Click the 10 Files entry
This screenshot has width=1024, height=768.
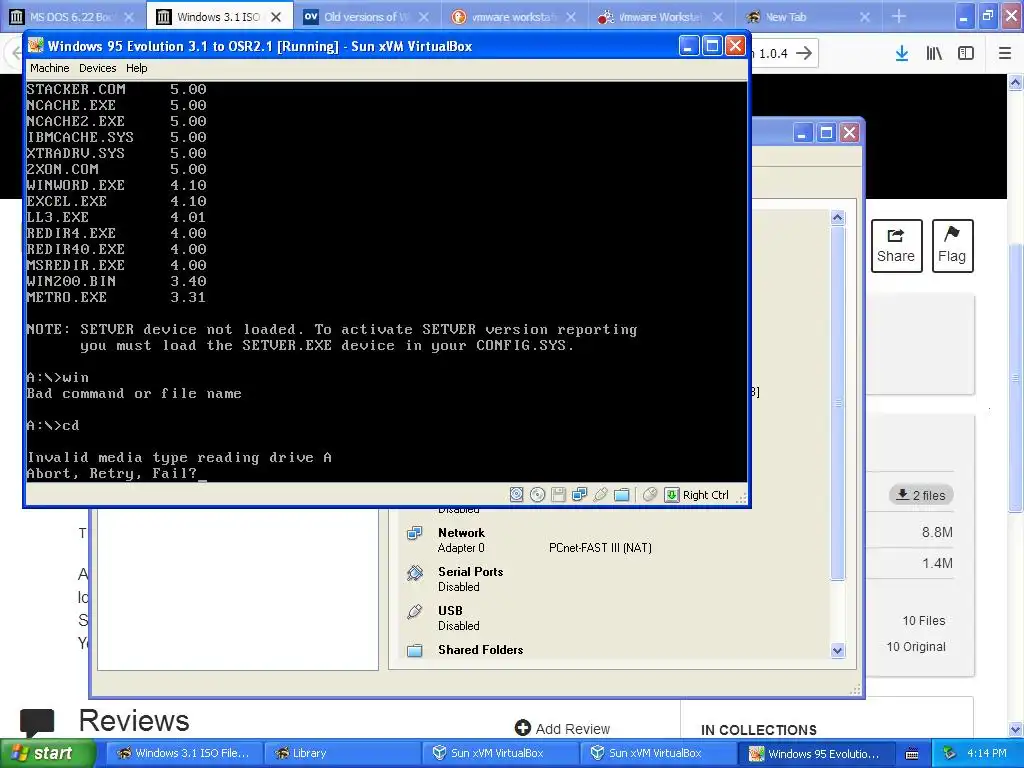coord(923,620)
